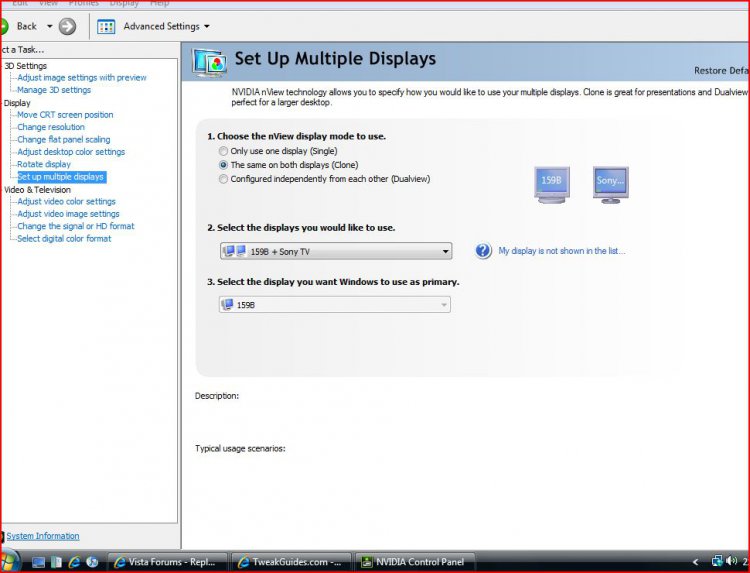Click the gray Forward arrow button

(67, 26)
